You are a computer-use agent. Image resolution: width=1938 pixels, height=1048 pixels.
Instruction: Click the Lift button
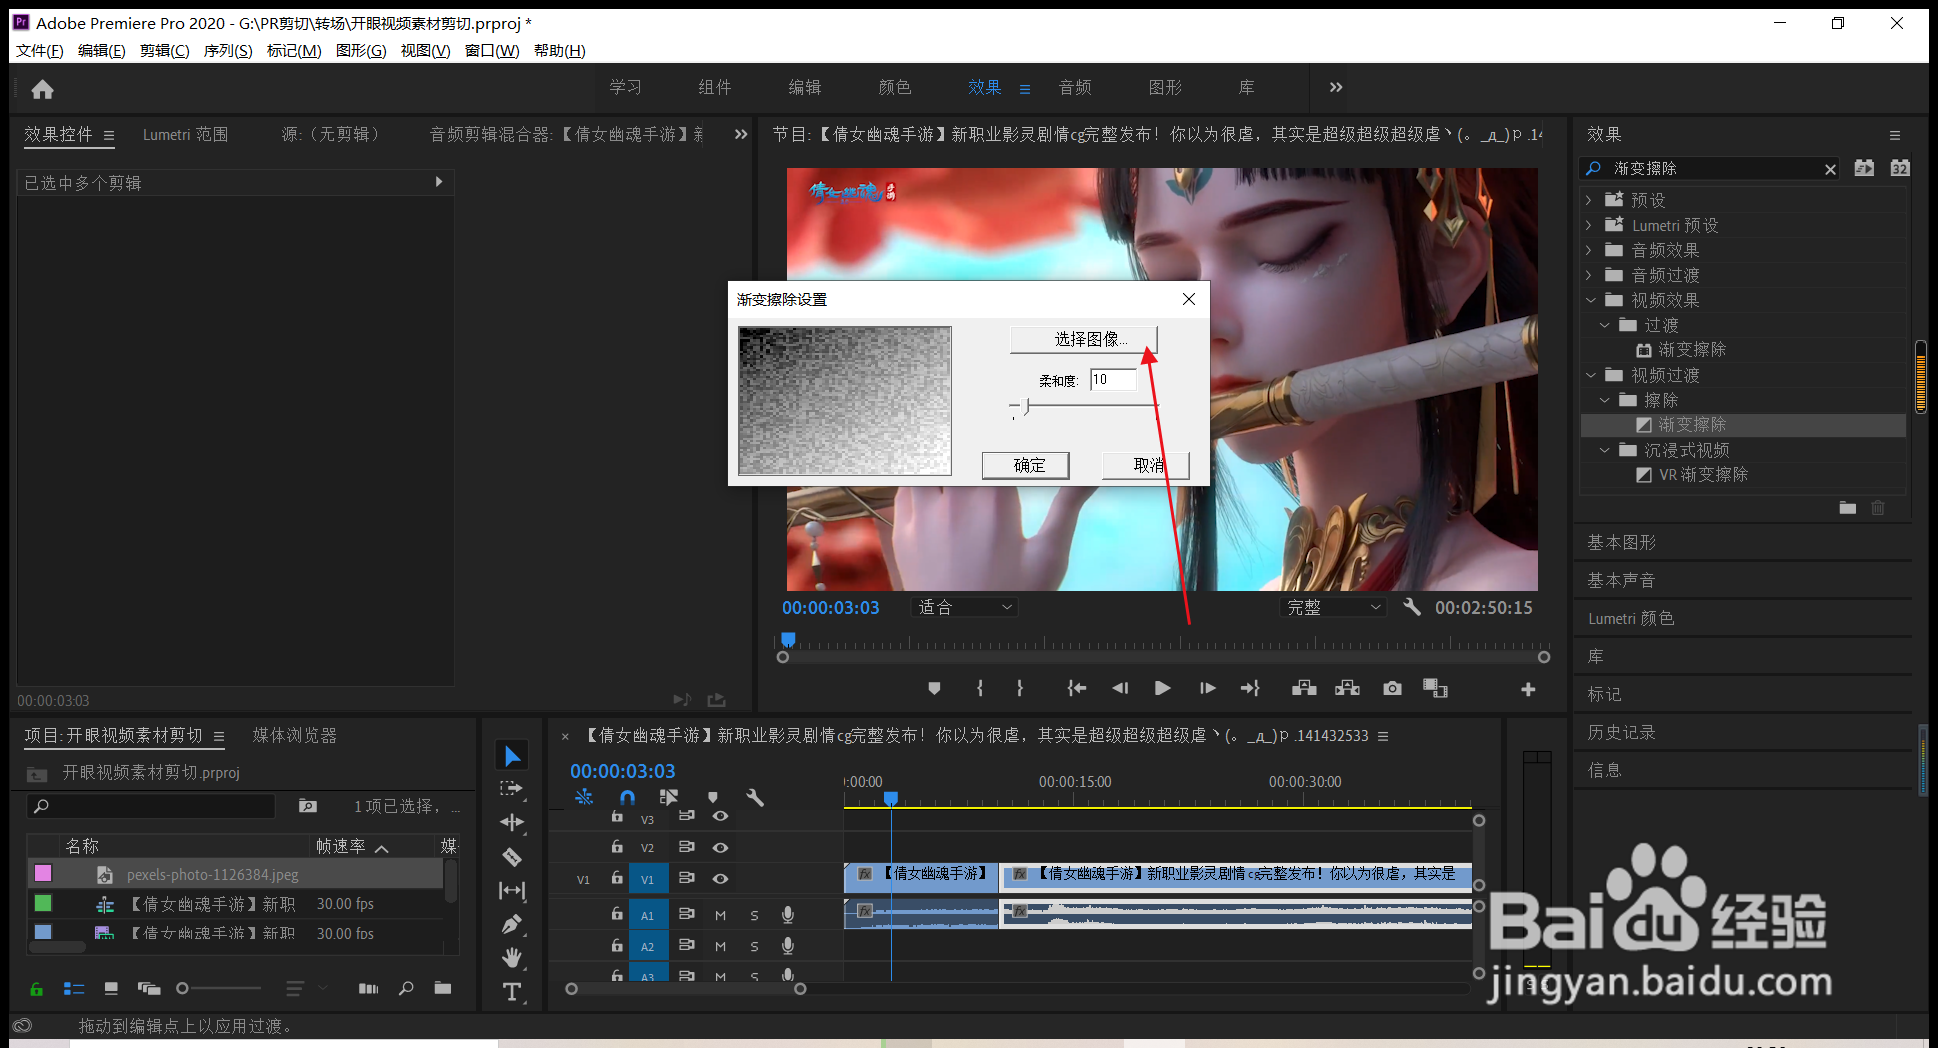(1303, 688)
